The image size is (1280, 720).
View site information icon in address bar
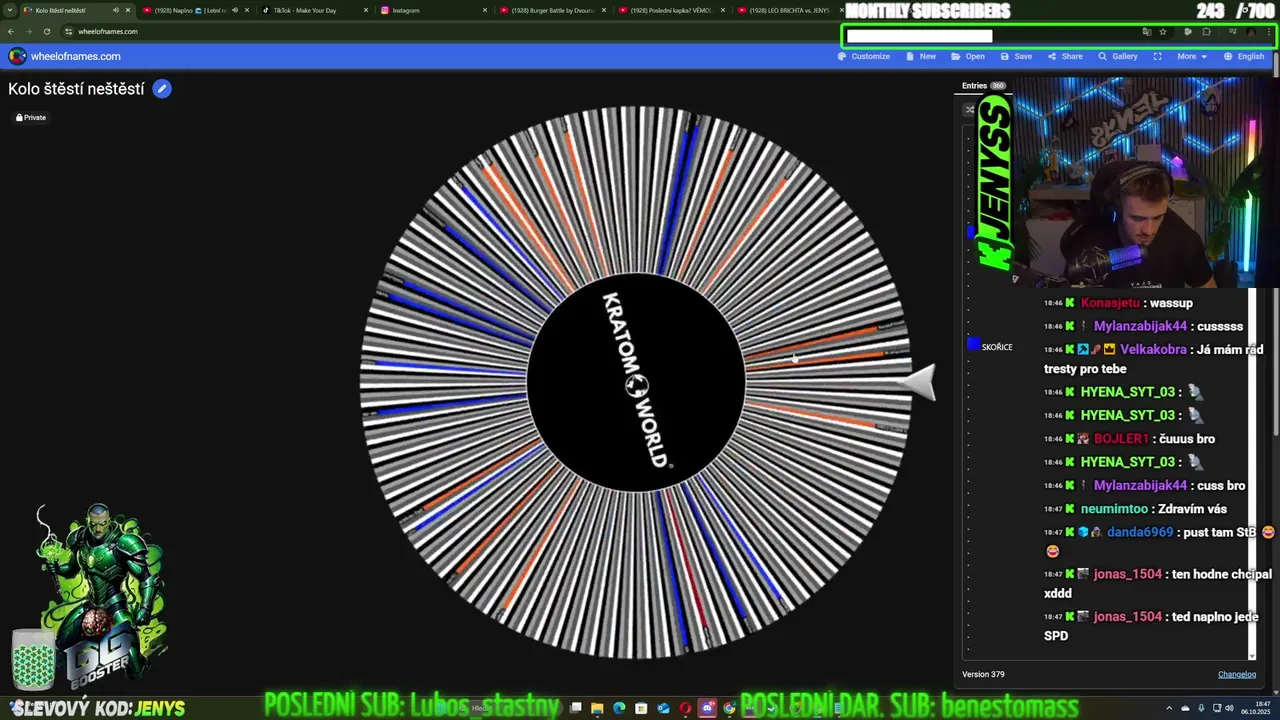tap(69, 31)
